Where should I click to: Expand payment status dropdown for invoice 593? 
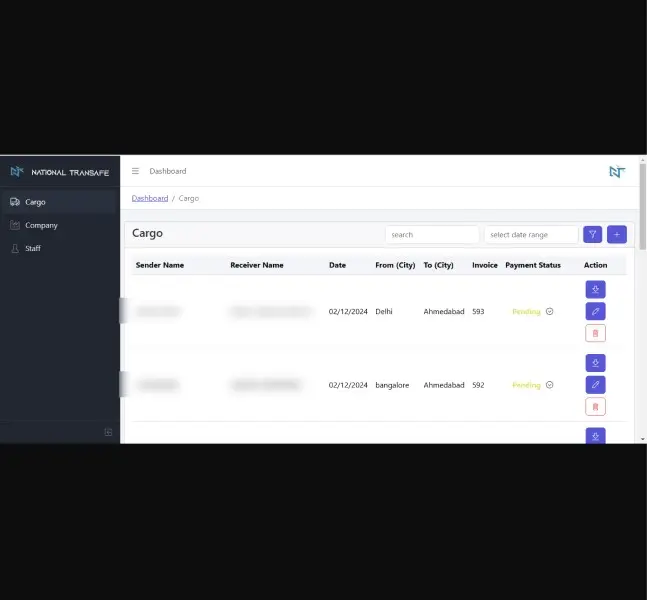click(549, 311)
